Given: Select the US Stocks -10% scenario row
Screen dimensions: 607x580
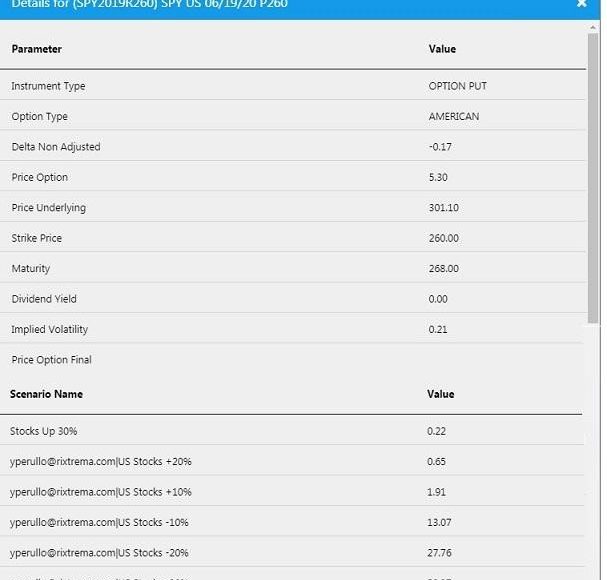Looking at the screenshot, I should point(99,522).
